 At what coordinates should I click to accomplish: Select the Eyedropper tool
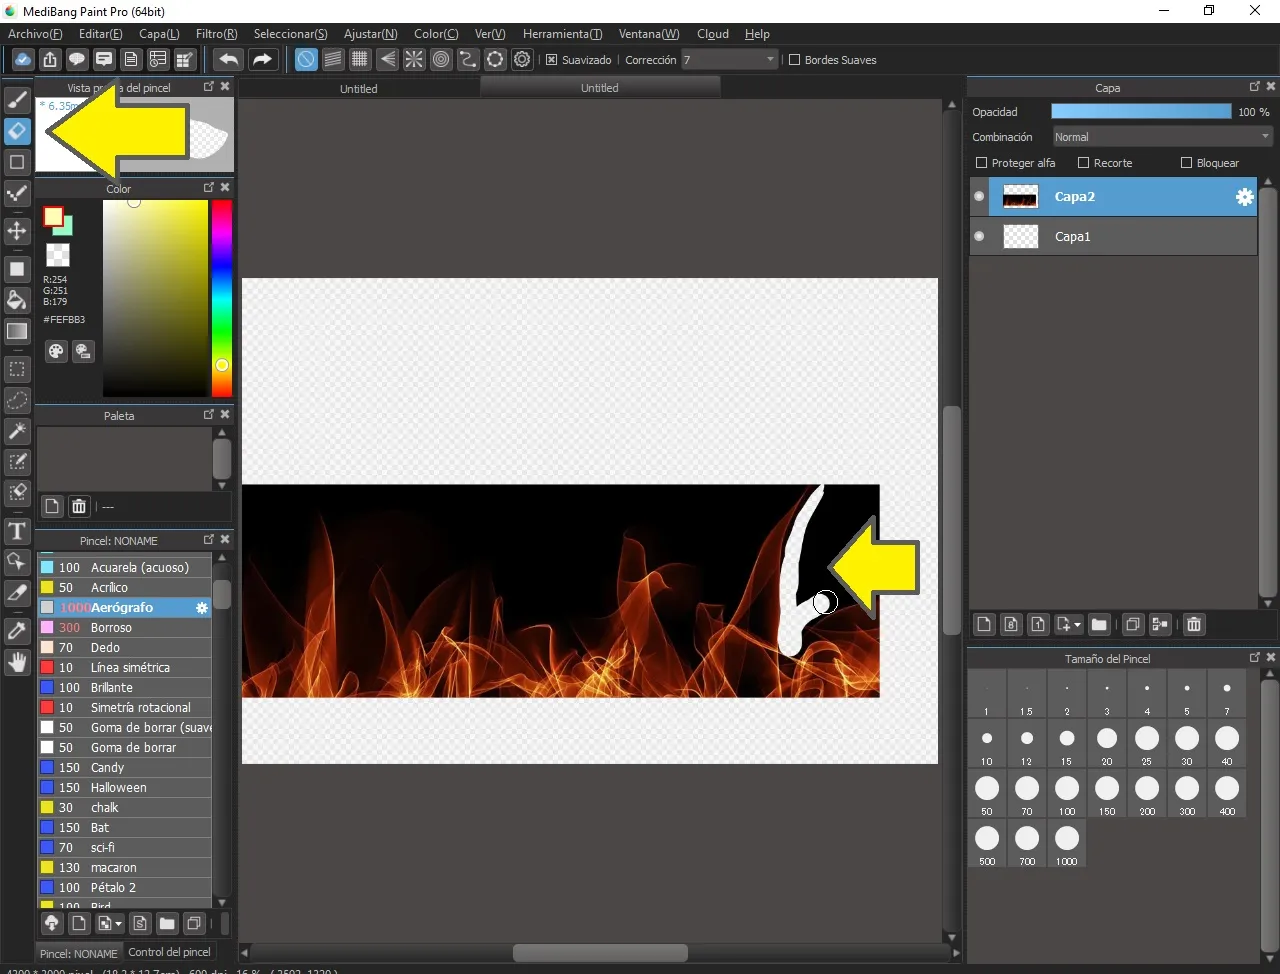pos(17,631)
